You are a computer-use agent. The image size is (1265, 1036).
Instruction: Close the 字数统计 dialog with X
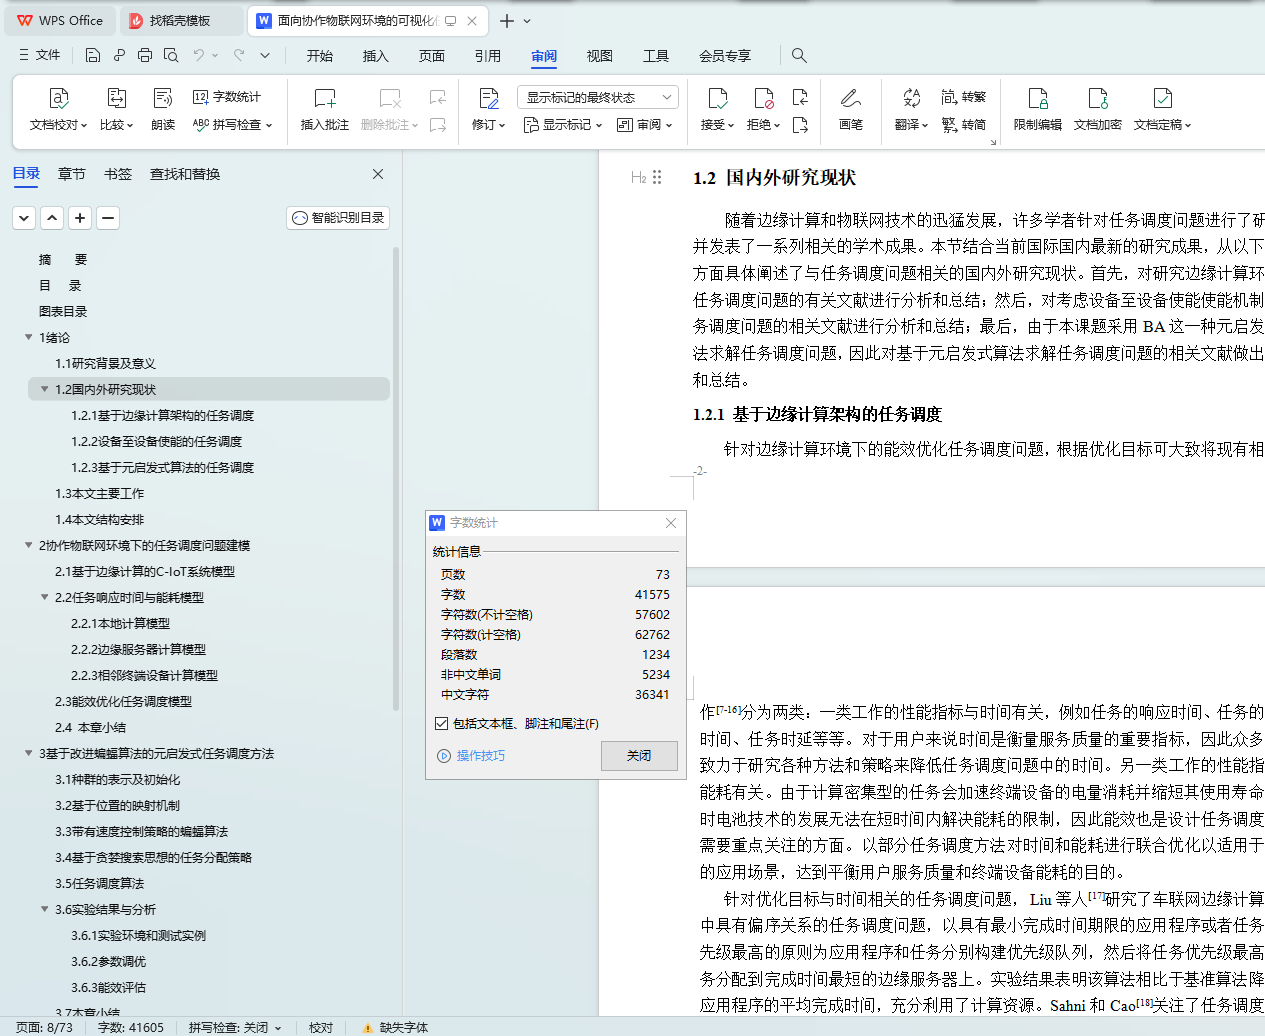pos(671,523)
